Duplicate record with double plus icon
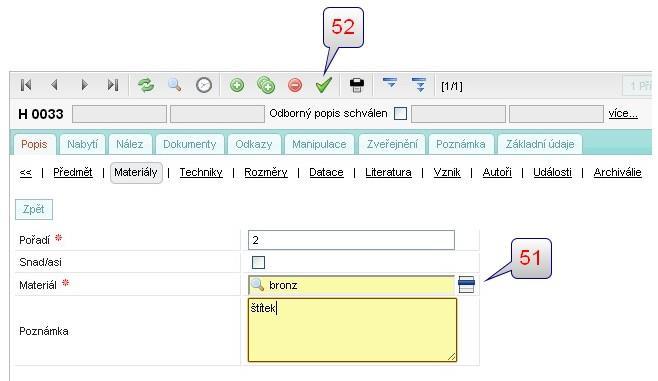Viewport: 658px width, 381px height. (266, 85)
